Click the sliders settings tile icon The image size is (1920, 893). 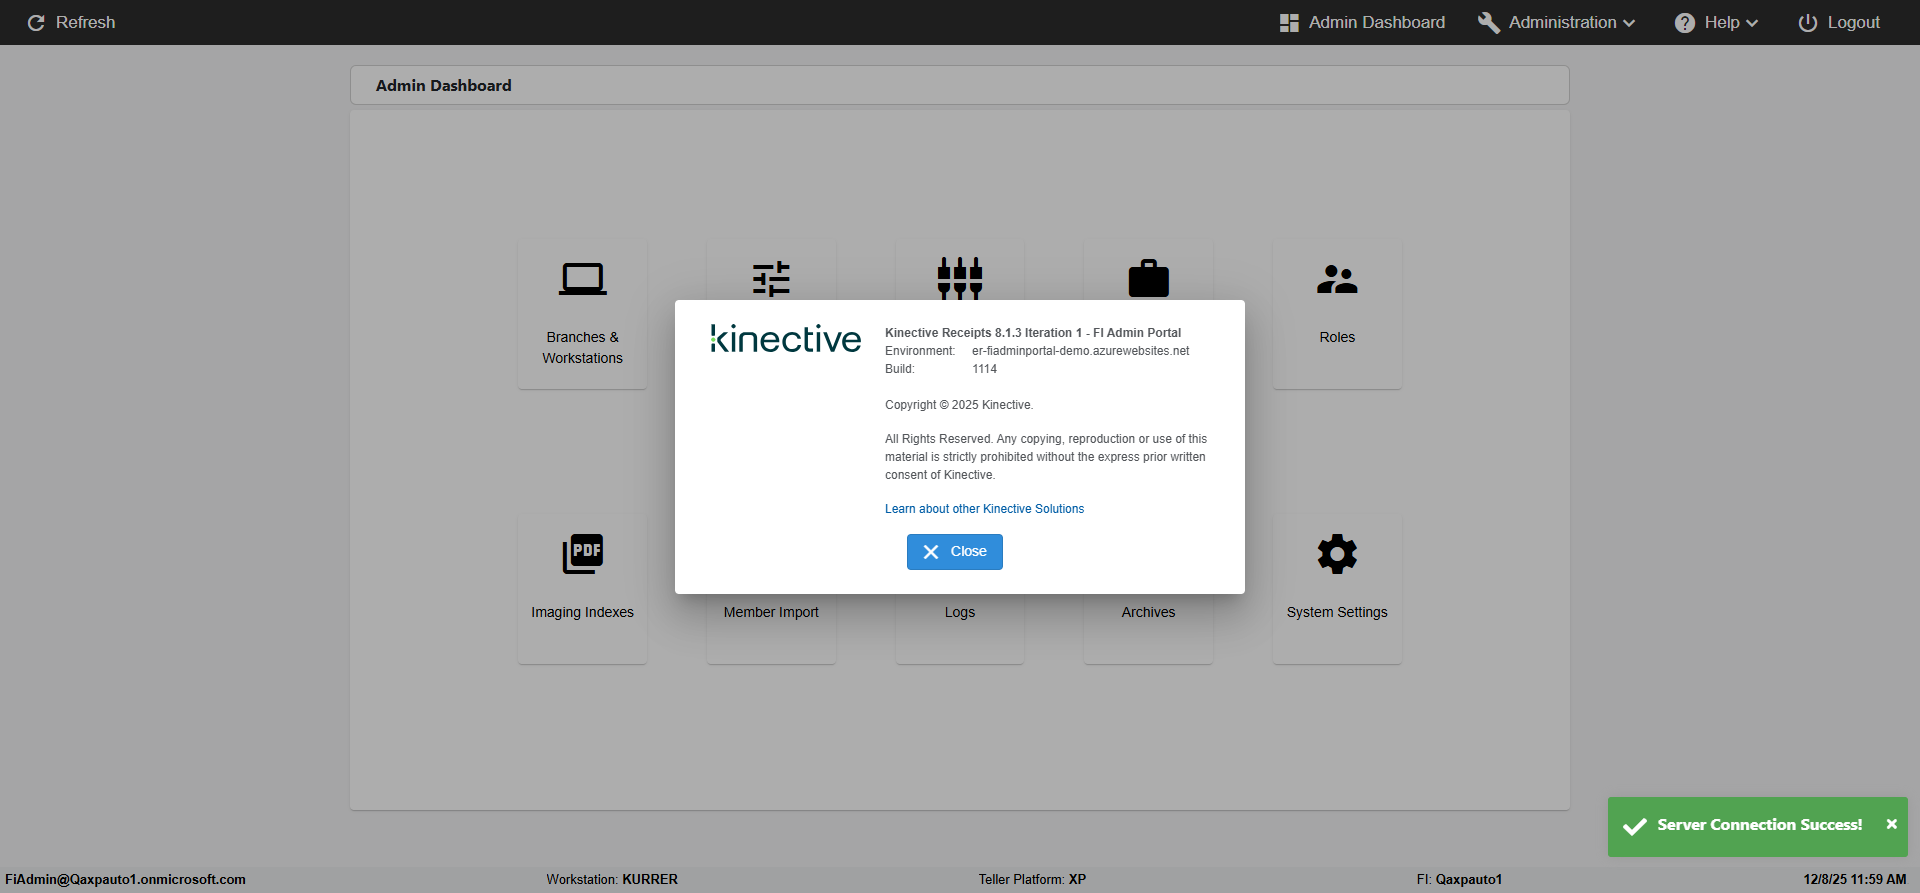point(771,279)
